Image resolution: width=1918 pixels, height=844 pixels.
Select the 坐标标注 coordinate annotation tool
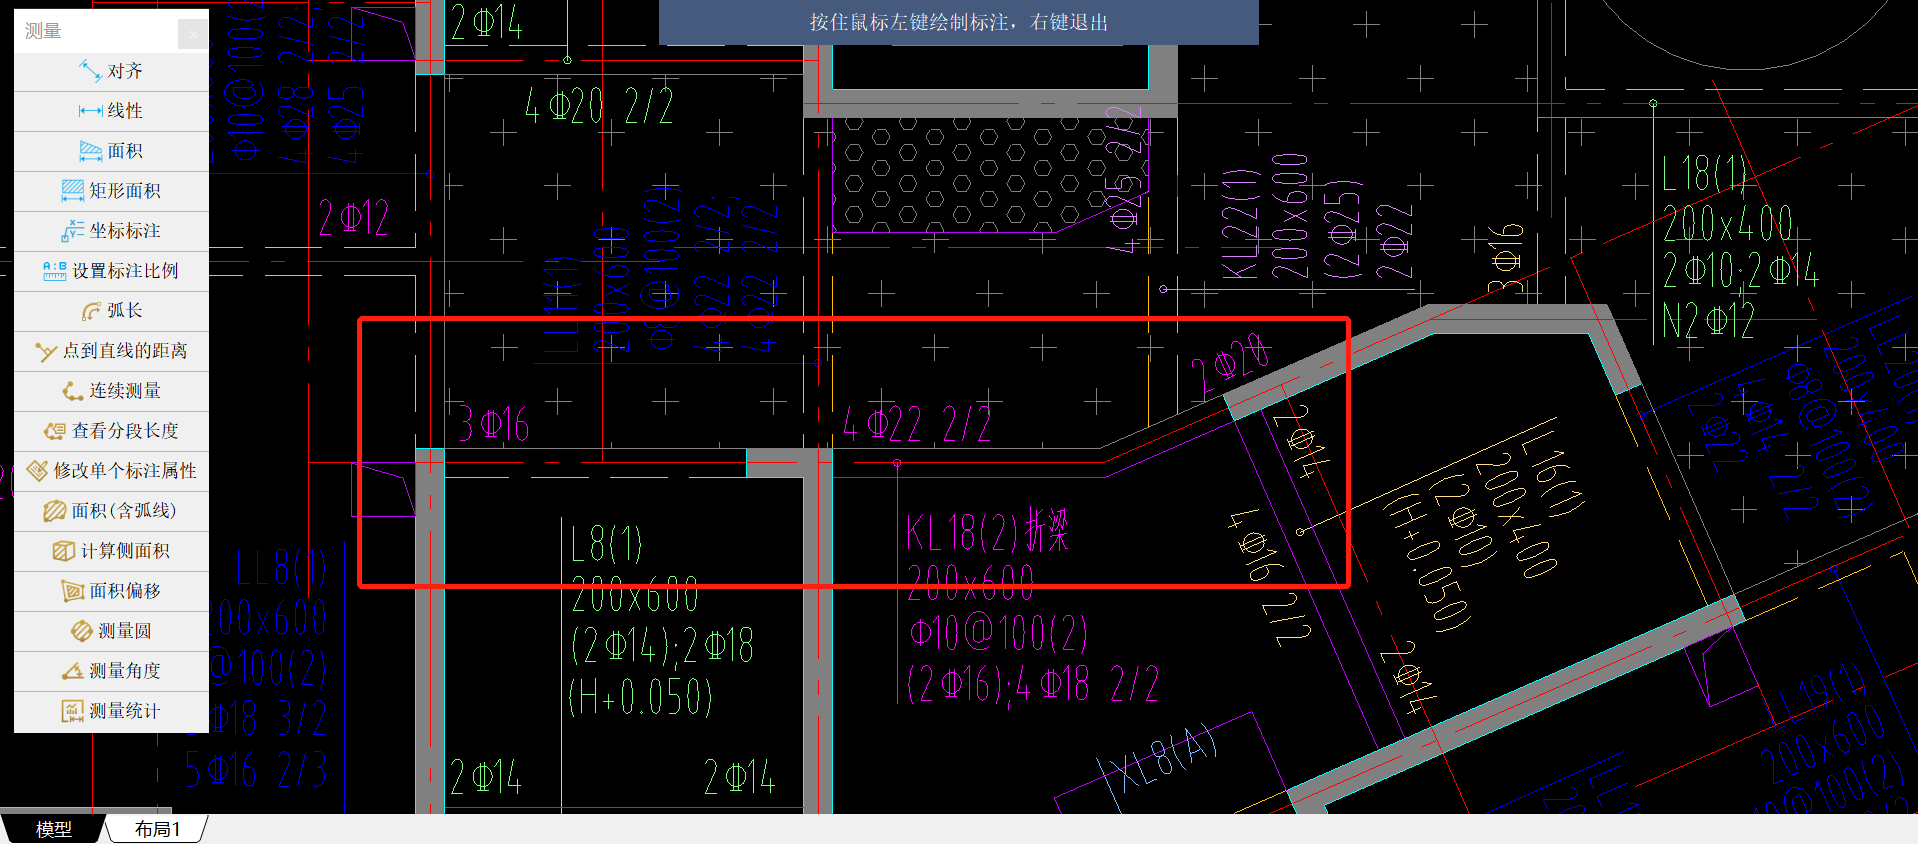coord(111,231)
